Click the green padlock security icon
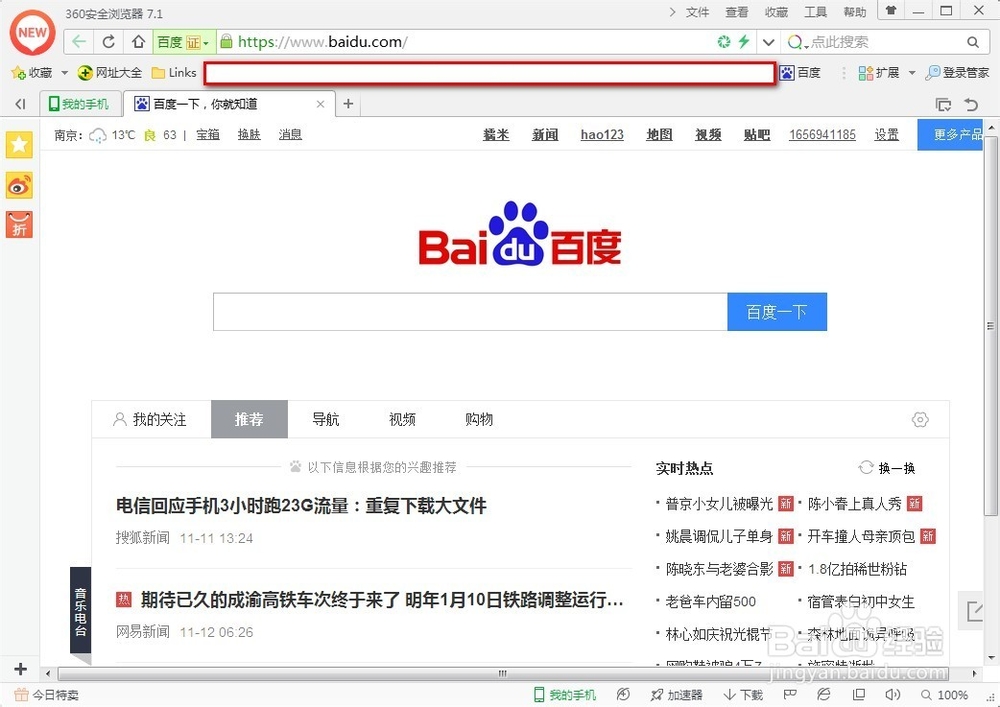This screenshot has width=1000, height=707. [226, 42]
